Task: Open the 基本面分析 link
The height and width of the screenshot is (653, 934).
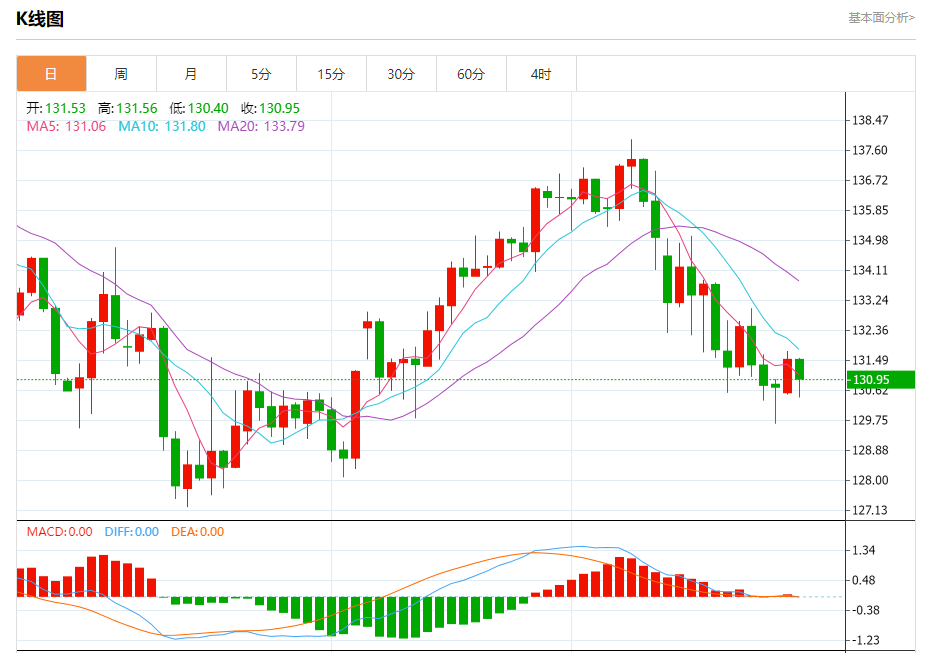Action: tap(882, 18)
